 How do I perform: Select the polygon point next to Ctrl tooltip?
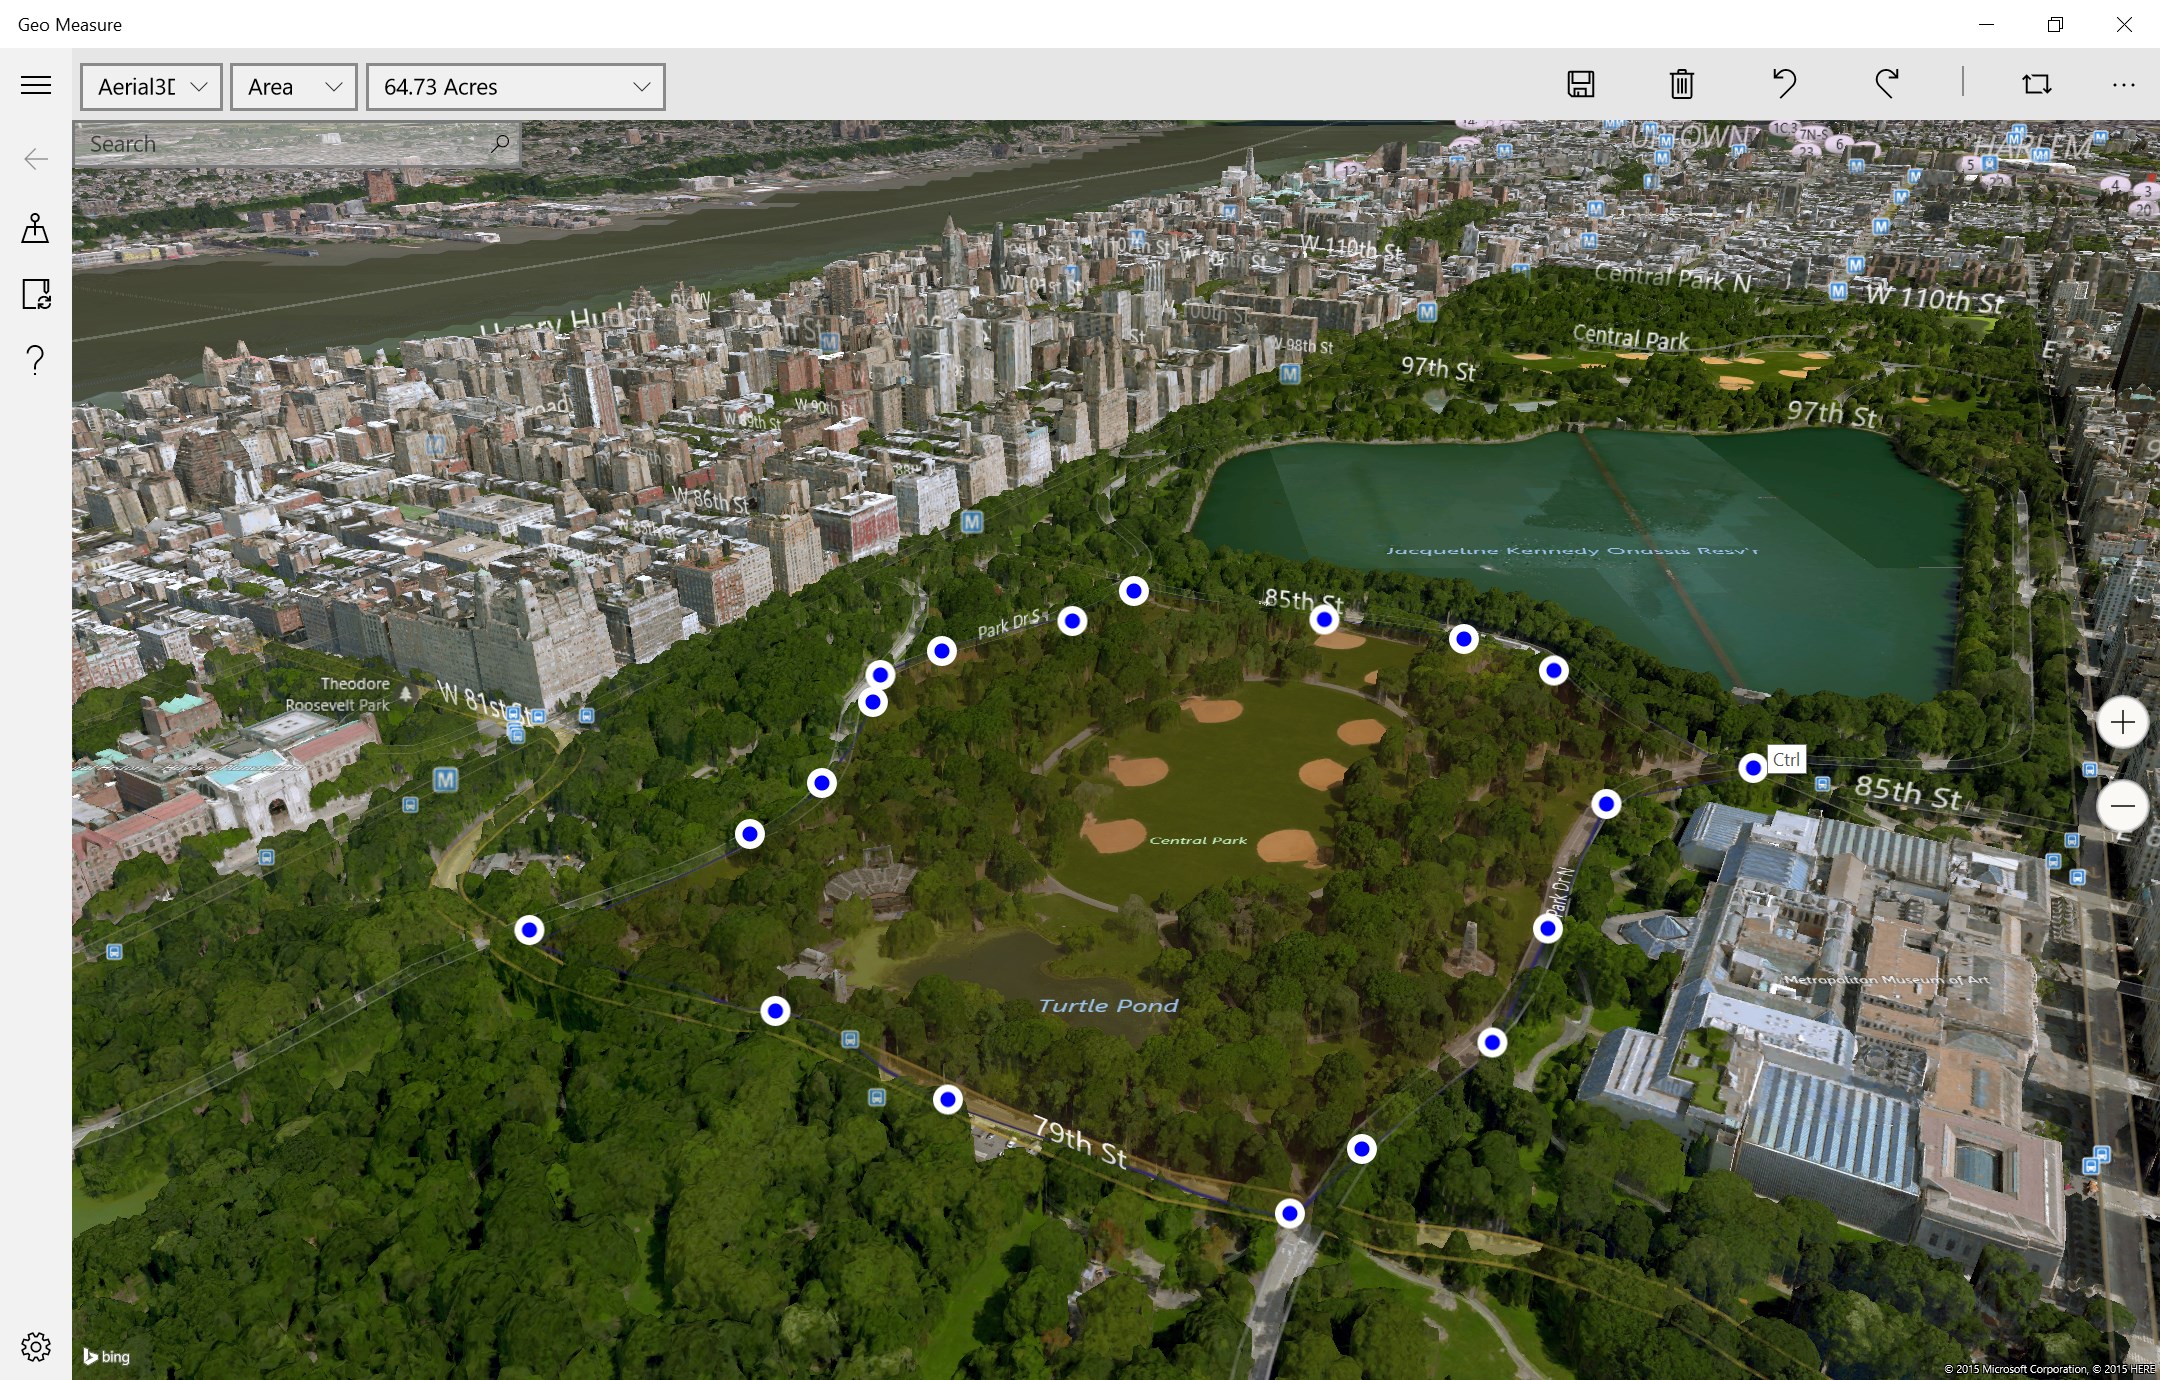coord(1752,768)
